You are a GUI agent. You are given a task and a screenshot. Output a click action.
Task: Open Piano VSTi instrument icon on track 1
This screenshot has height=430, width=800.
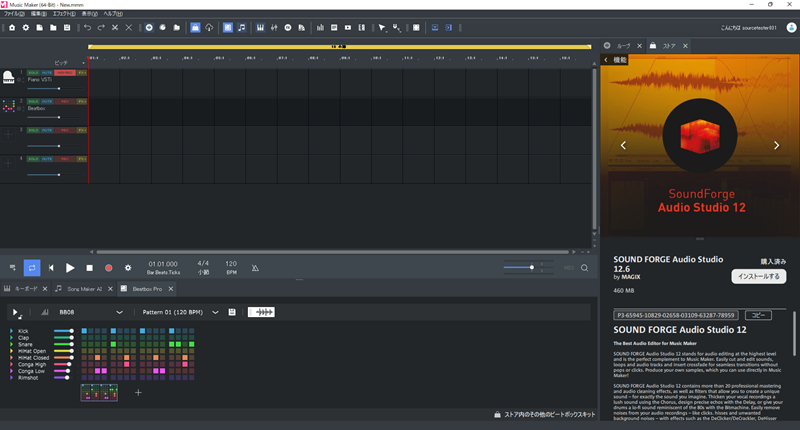click(8, 77)
